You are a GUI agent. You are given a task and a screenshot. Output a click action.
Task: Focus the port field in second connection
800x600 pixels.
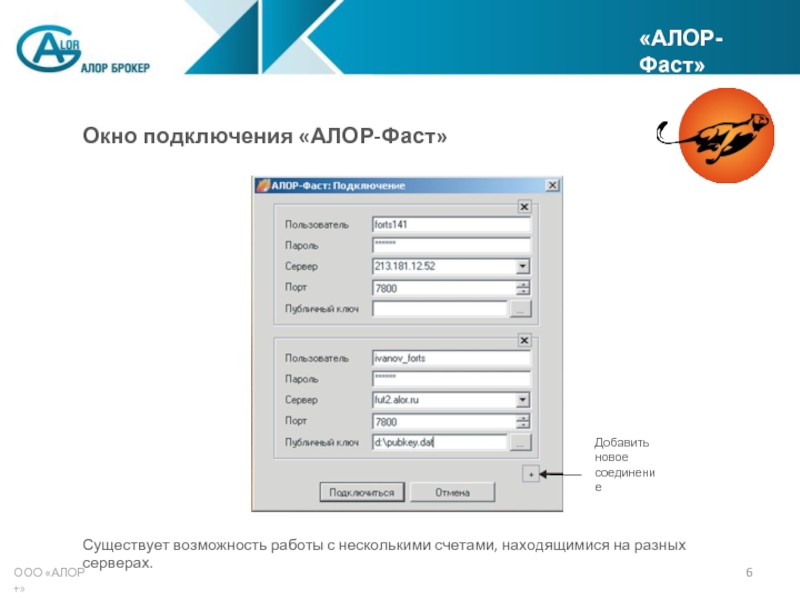[x=444, y=422]
